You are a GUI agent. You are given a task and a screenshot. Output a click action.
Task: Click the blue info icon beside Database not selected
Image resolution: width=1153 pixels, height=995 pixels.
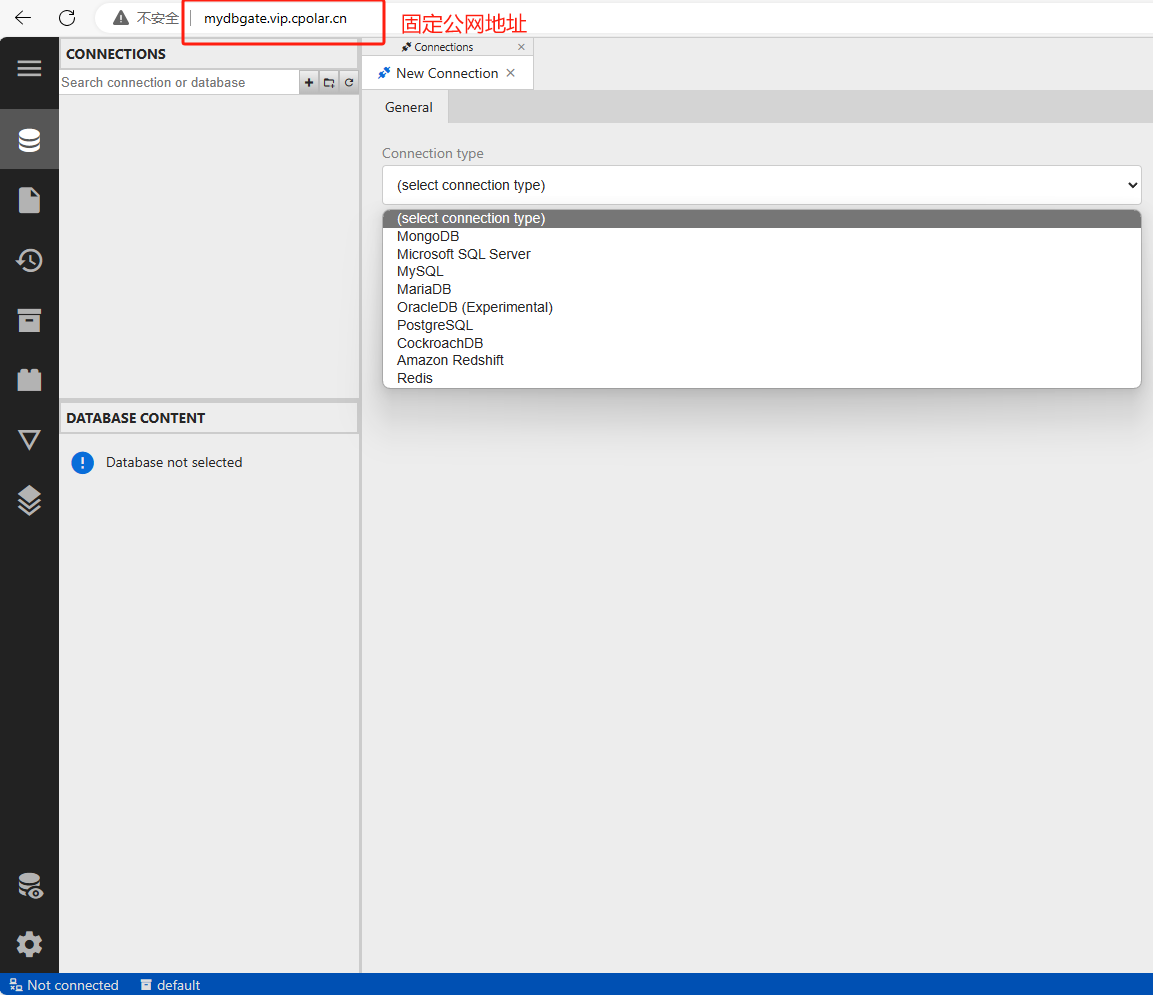pyautogui.click(x=82, y=463)
